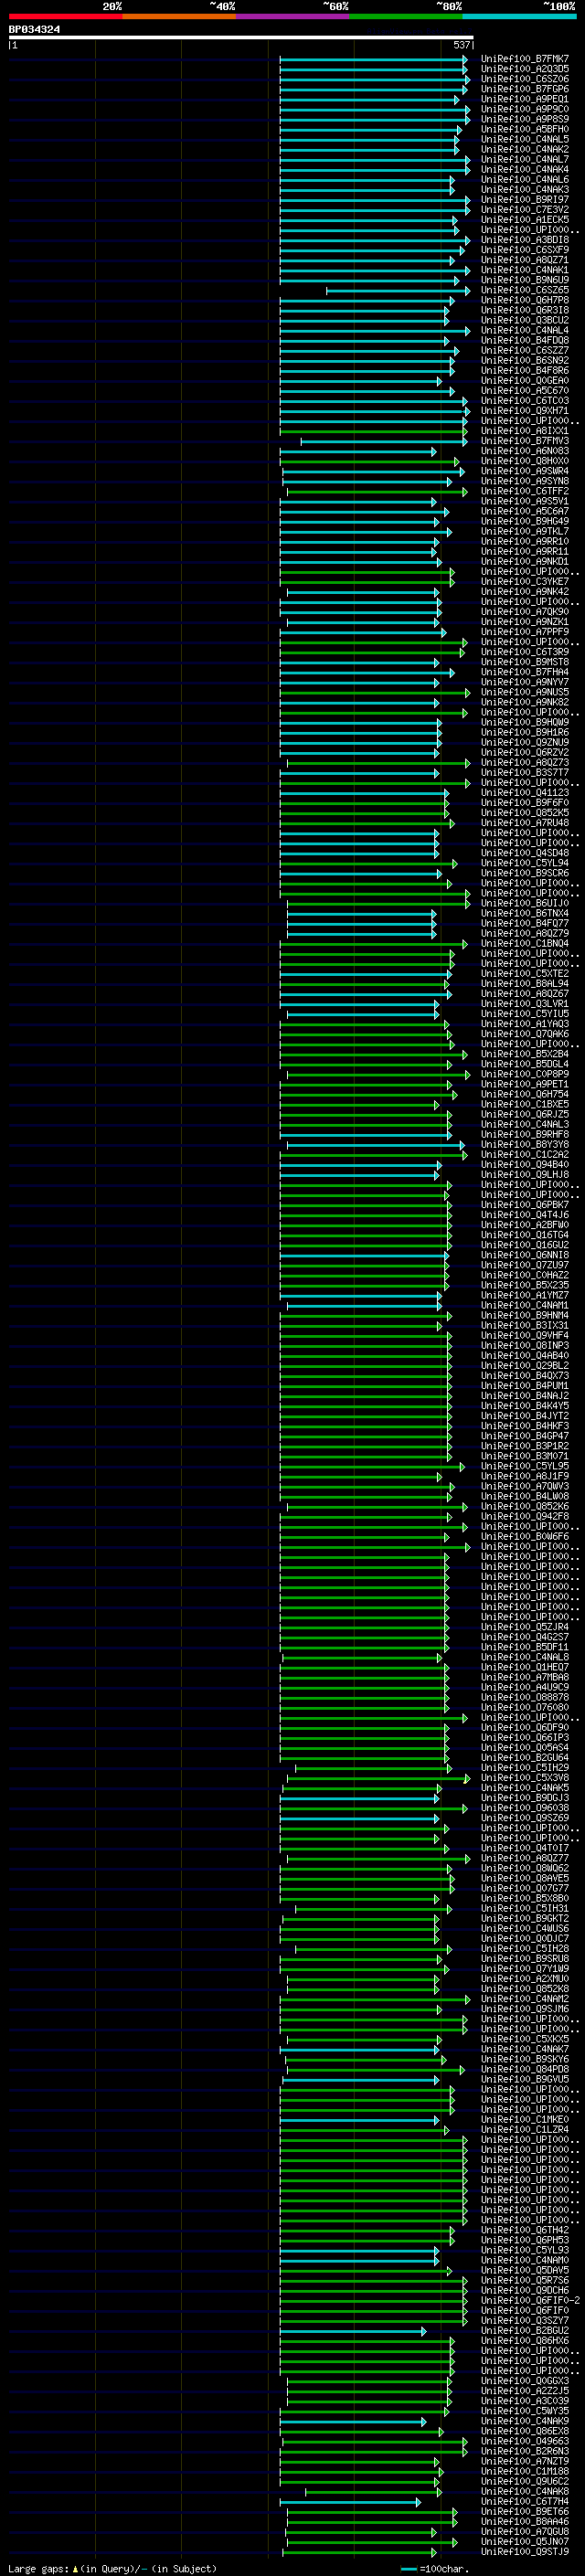The width and height of the screenshot is (585, 2576).
Task: Select hit label UniRef100_Q41123
Action: click(x=525, y=793)
